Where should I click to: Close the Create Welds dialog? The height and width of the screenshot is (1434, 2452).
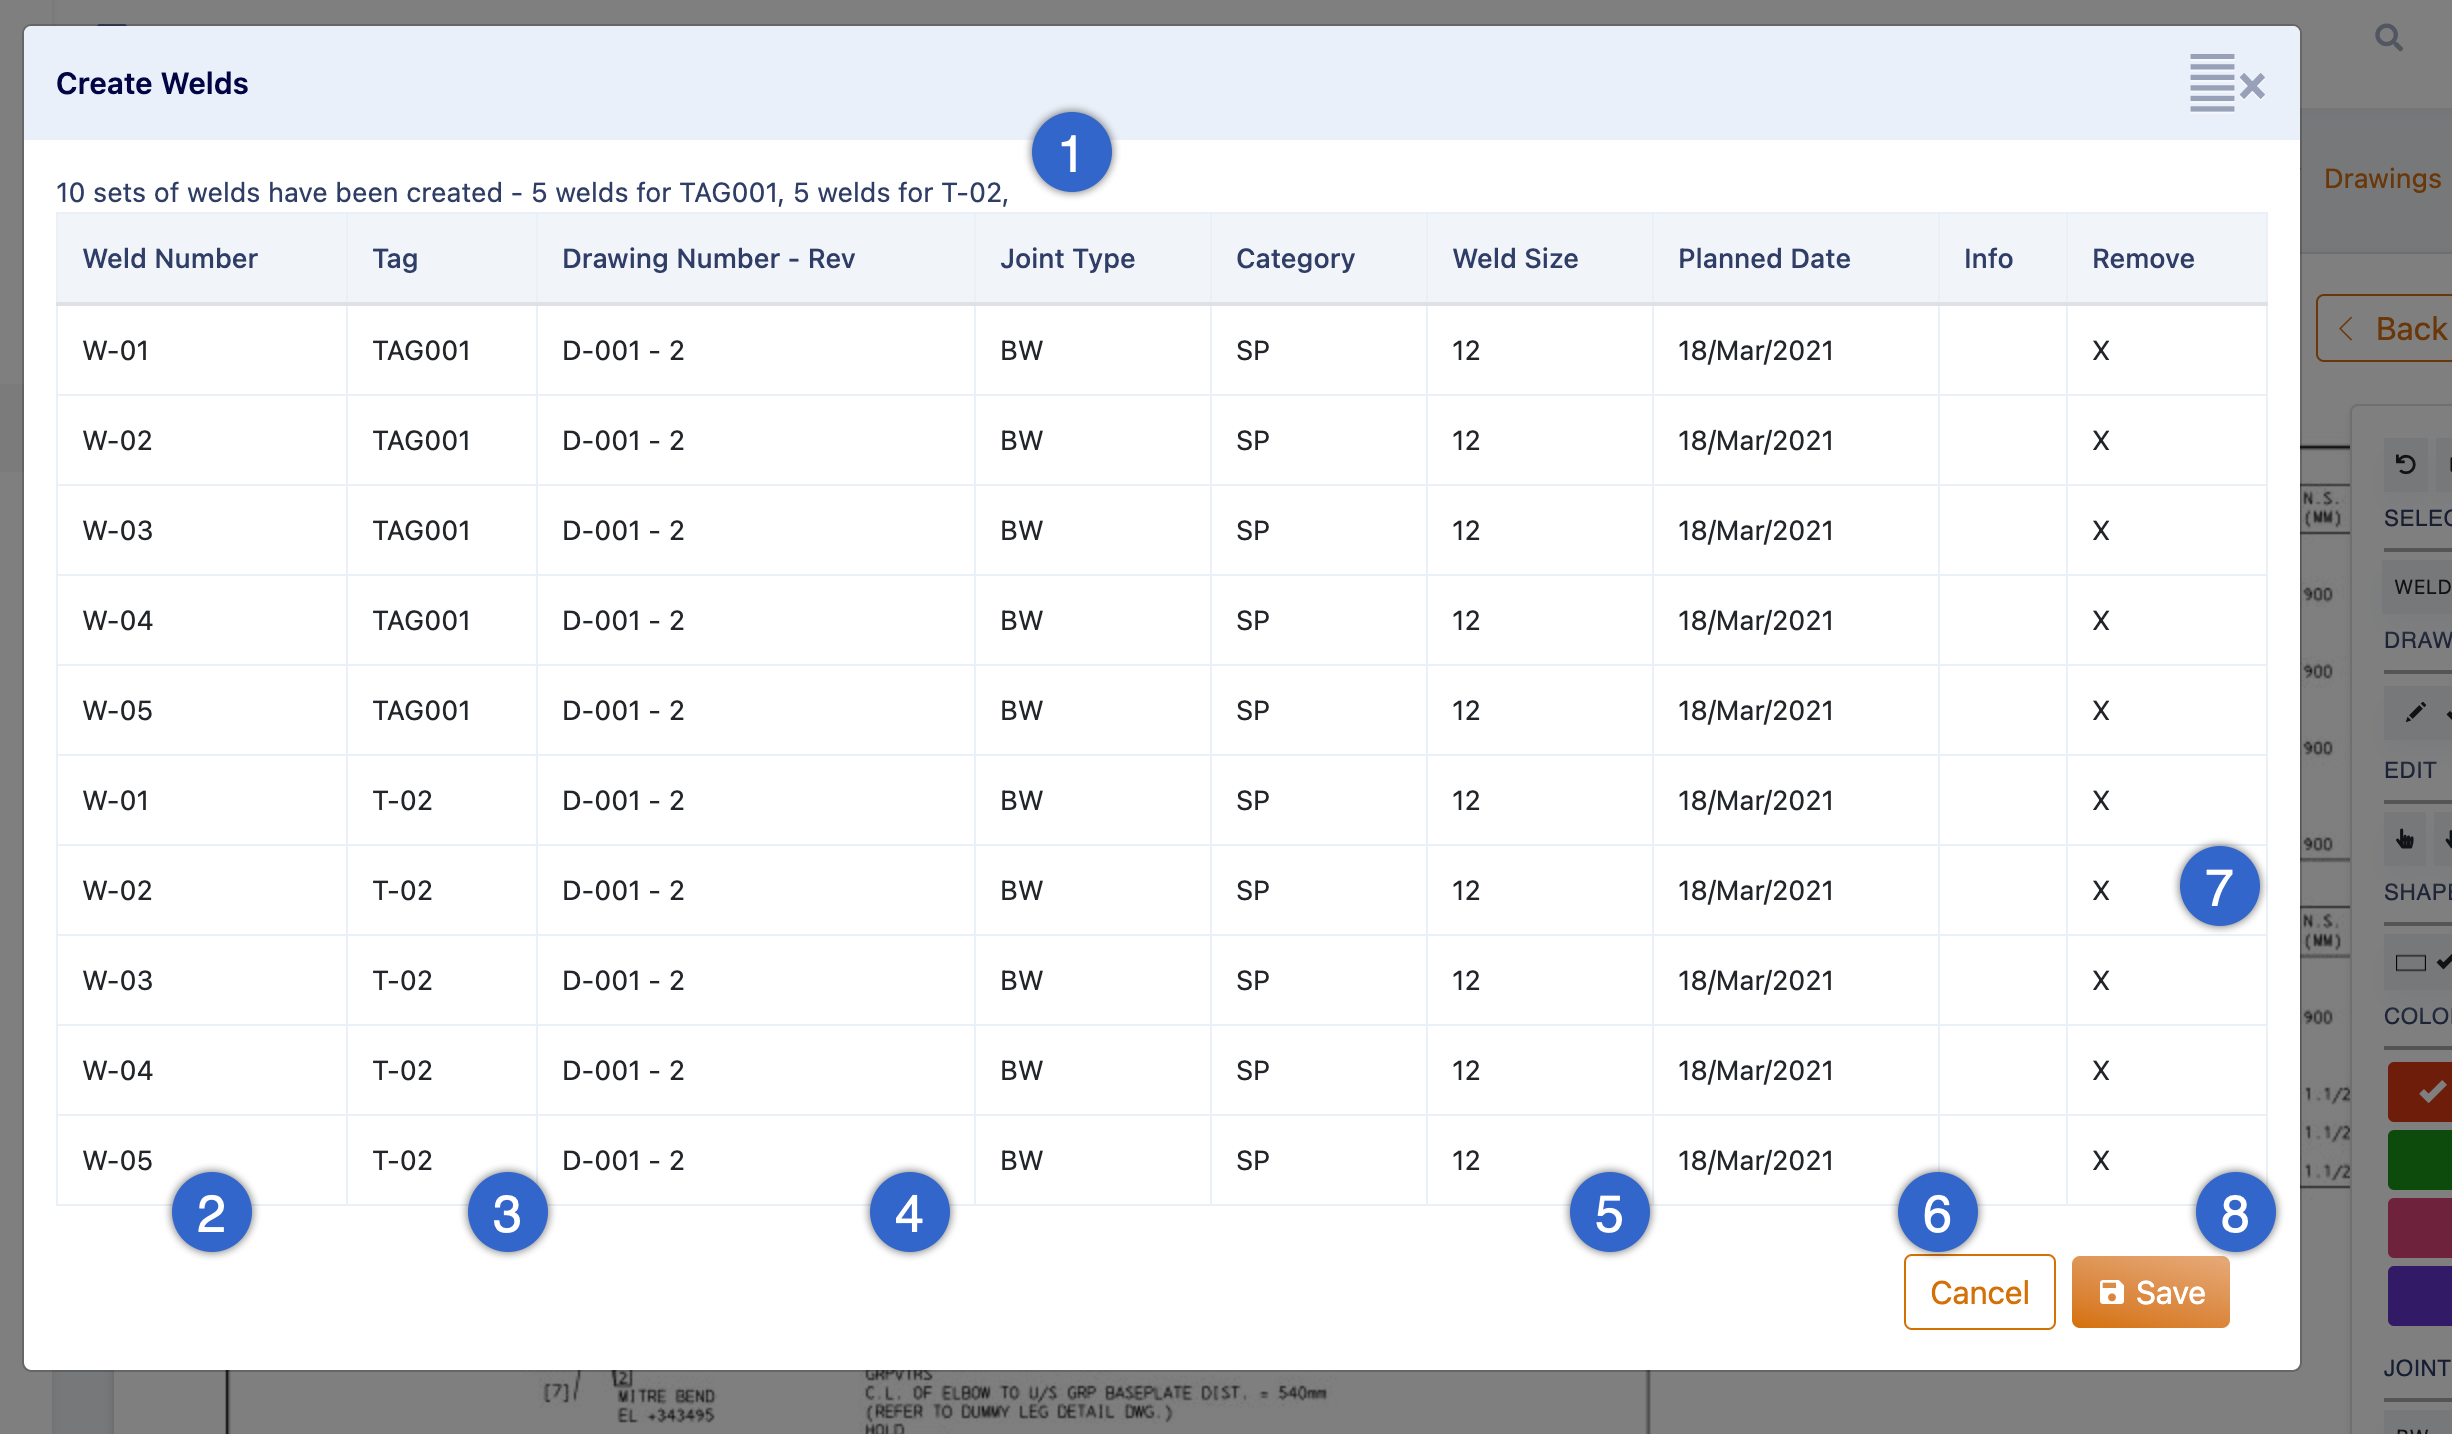pyautogui.click(x=2252, y=86)
